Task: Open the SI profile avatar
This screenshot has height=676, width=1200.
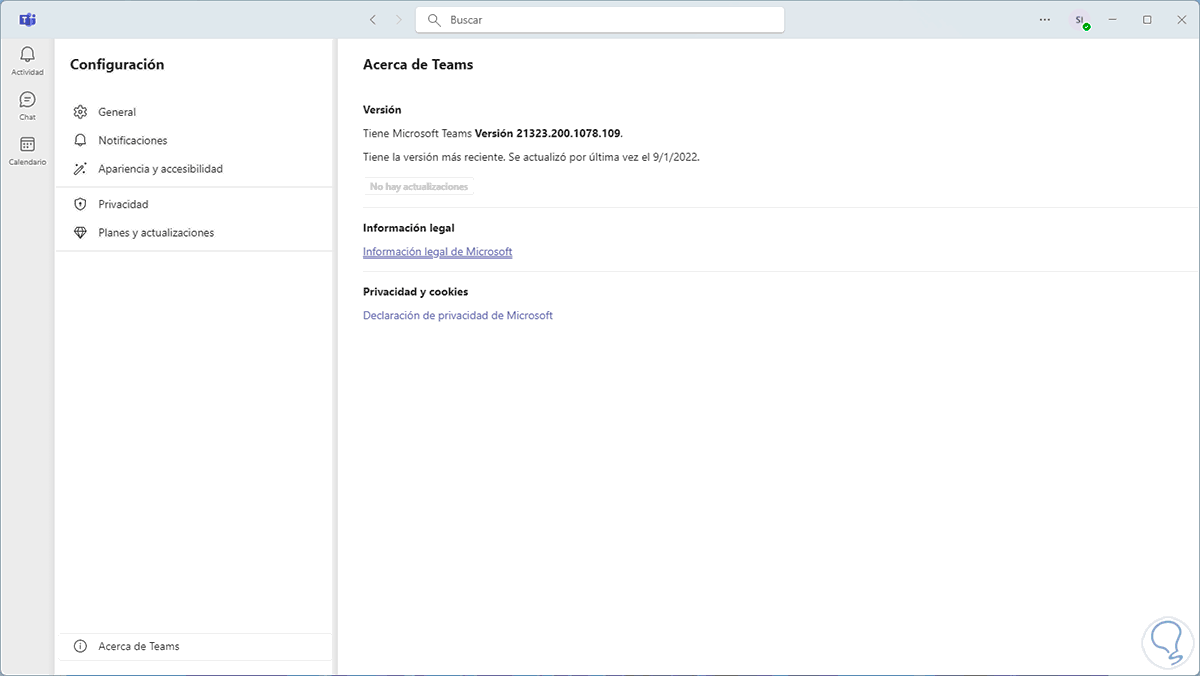Action: [1079, 20]
